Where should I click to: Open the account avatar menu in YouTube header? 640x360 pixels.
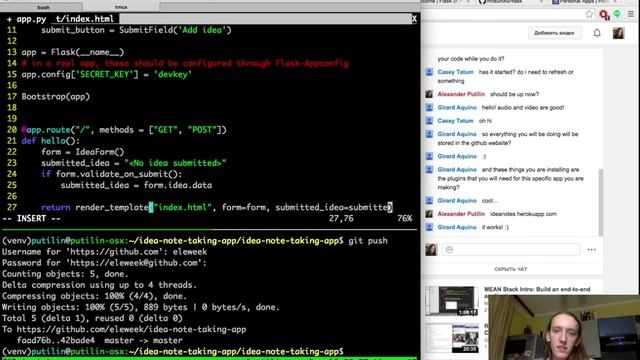pos(618,33)
